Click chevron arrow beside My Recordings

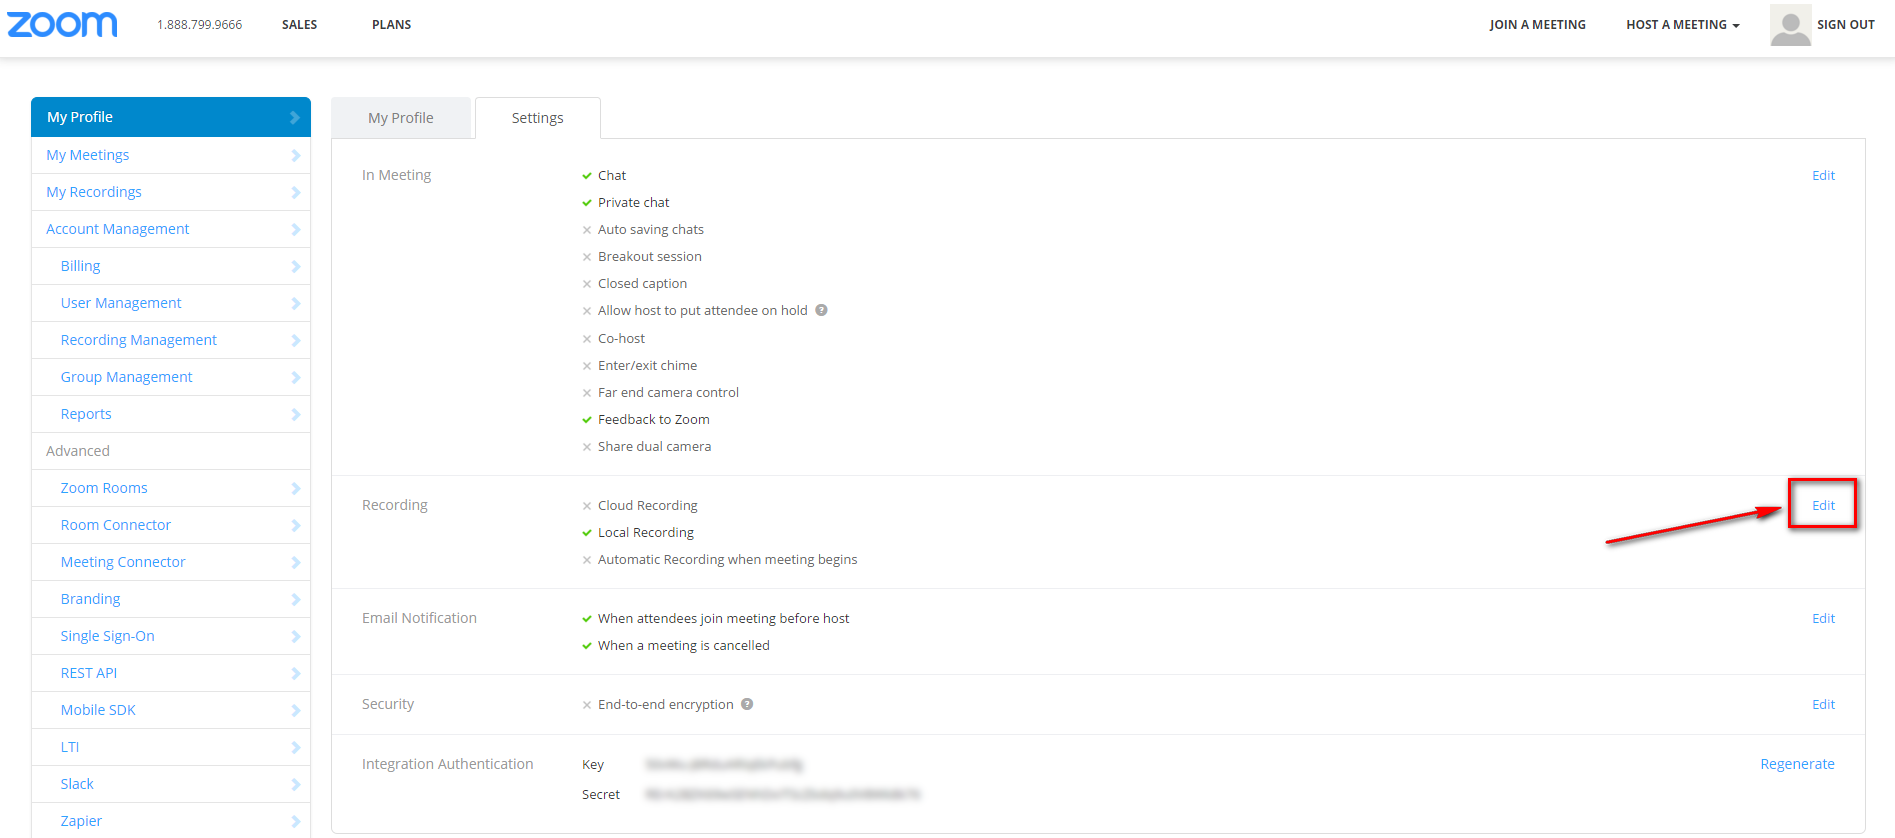click(295, 192)
